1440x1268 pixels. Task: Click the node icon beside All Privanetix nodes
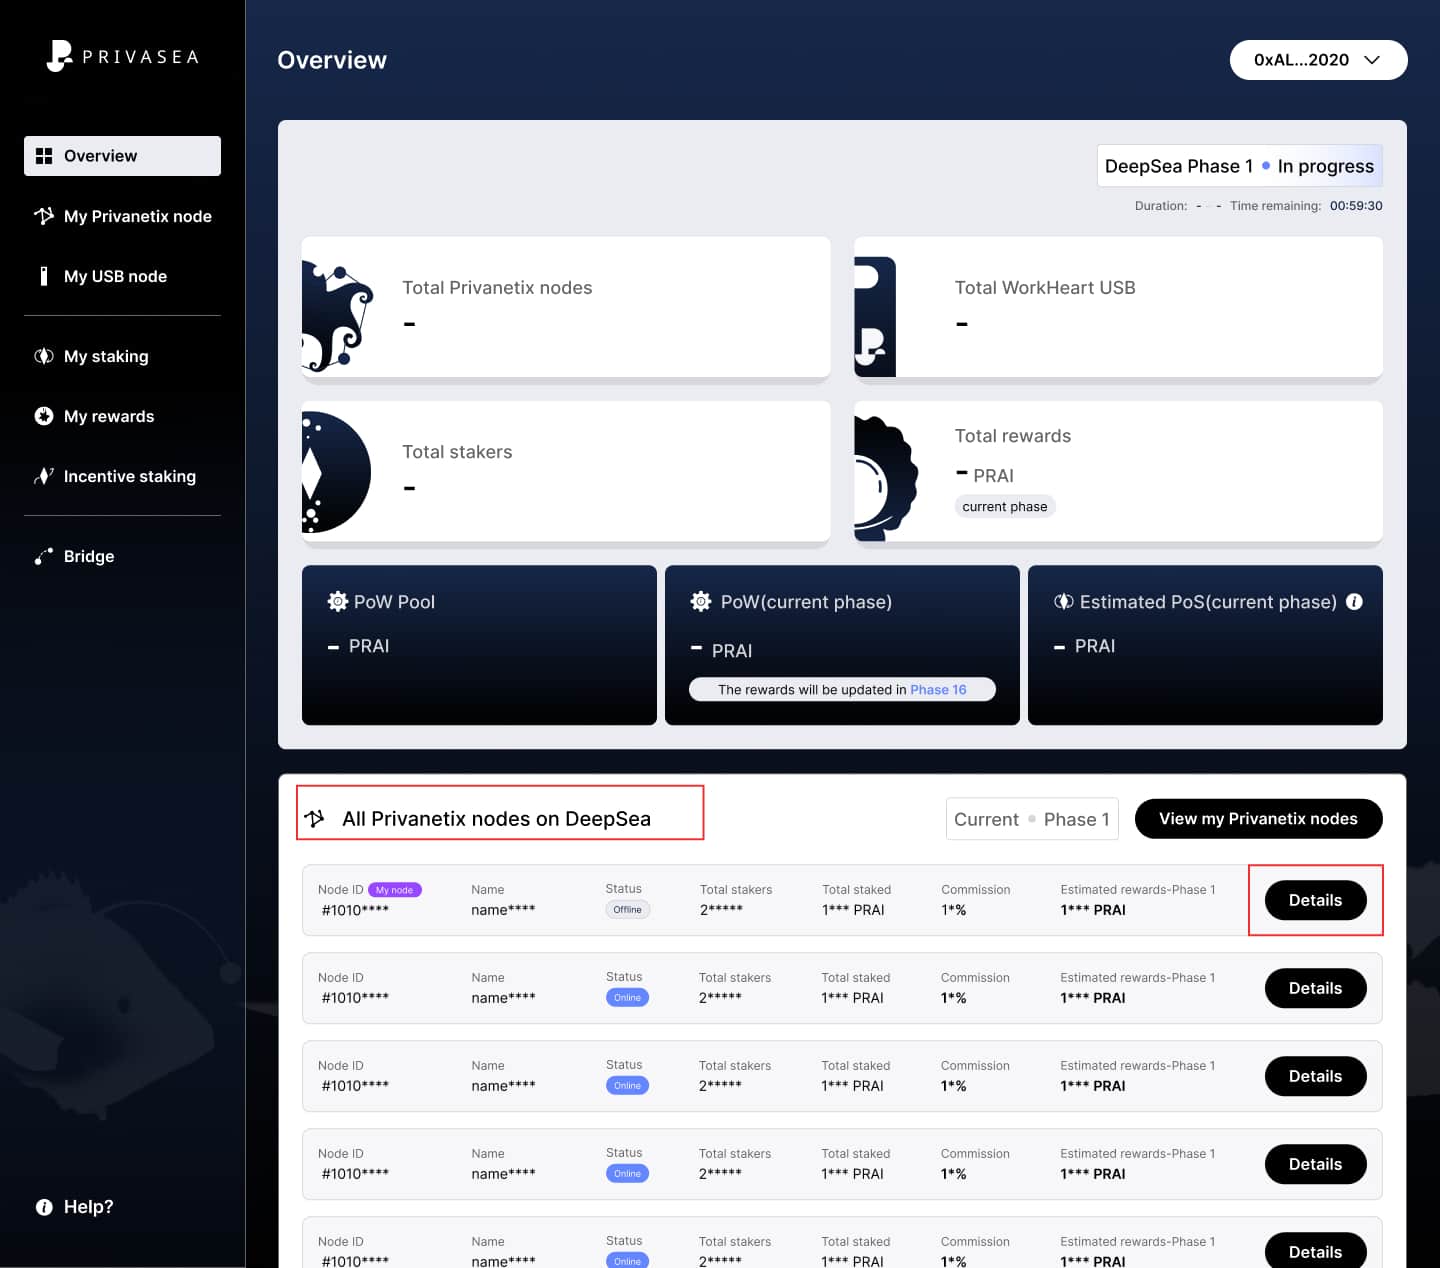pos(315,819)
